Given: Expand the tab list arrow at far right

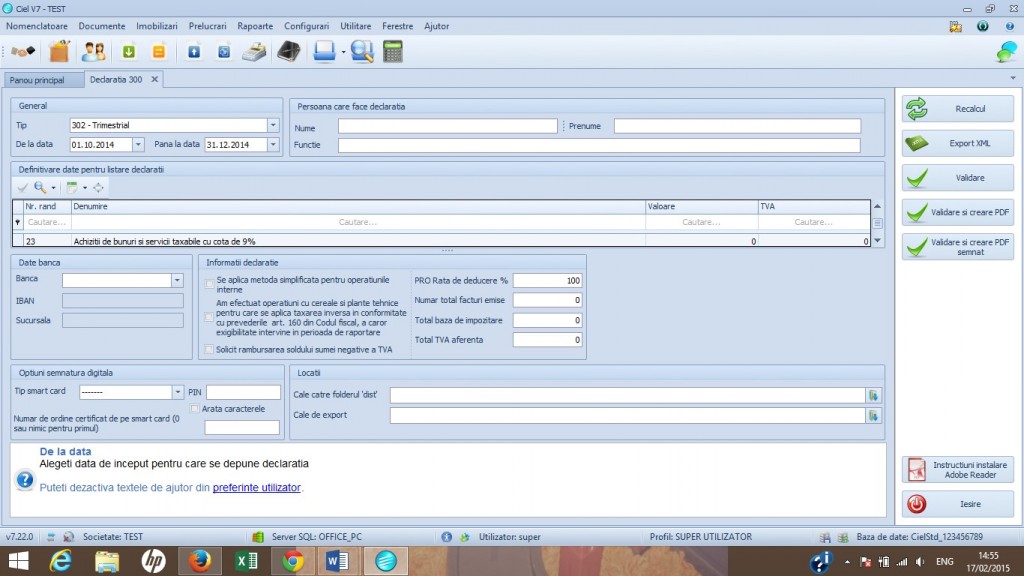Looking at the screenshot, I should [1013, 78].
